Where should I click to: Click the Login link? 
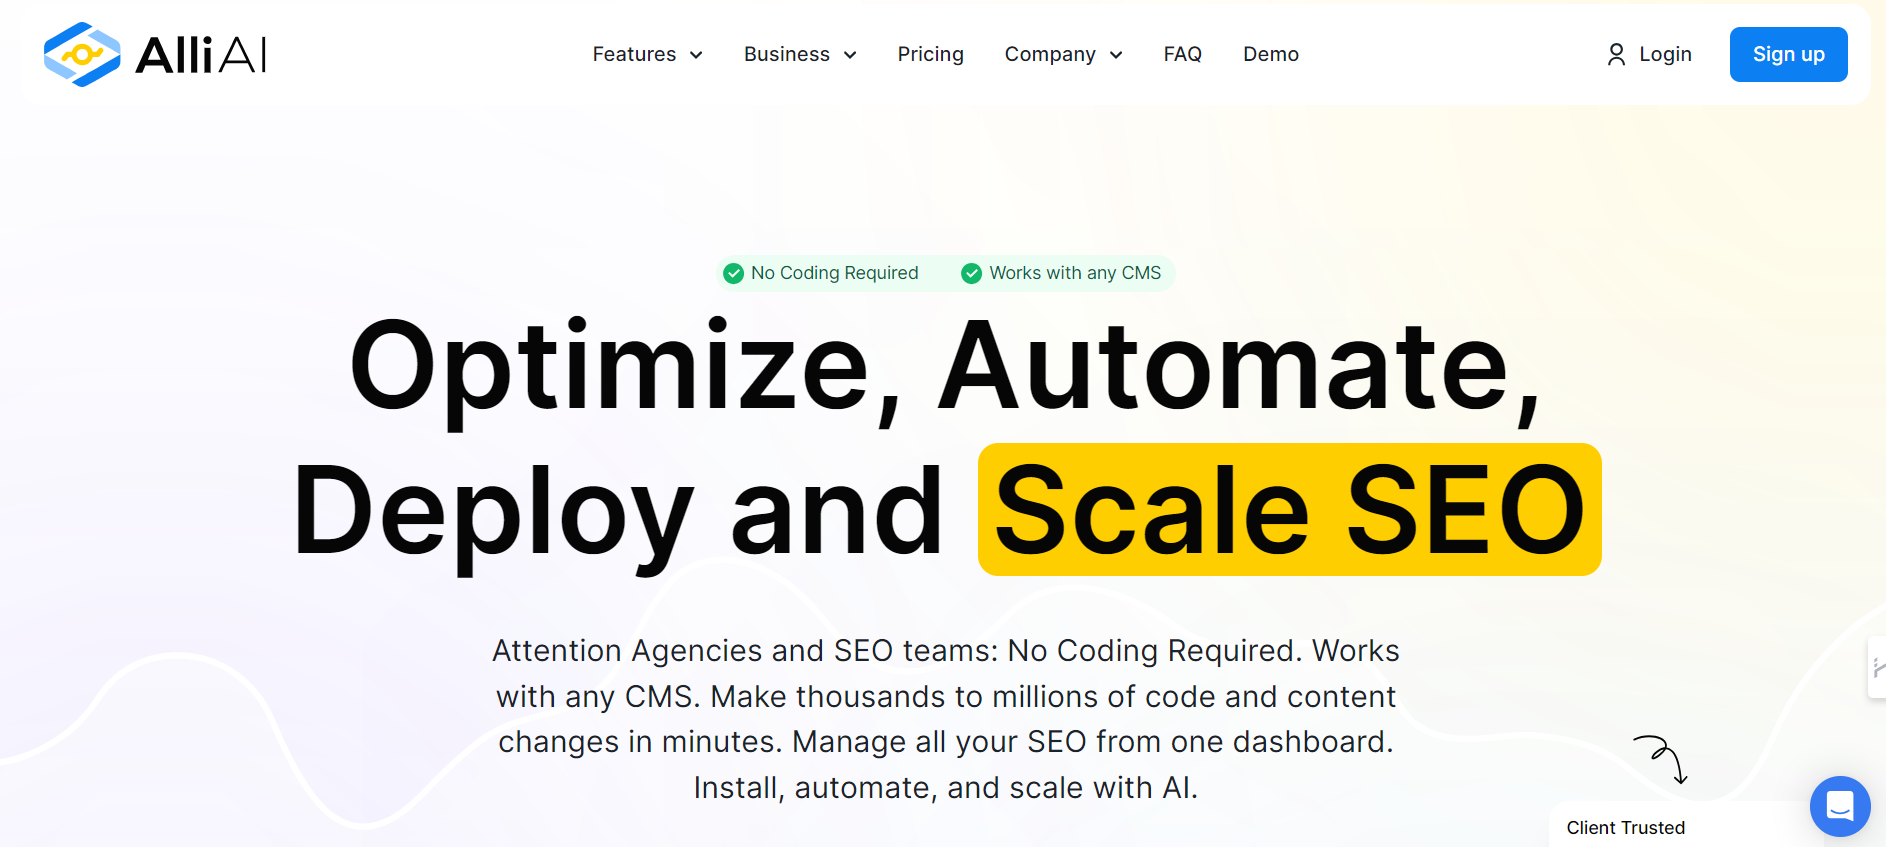pyautogui.click(x=1665, y=54)
